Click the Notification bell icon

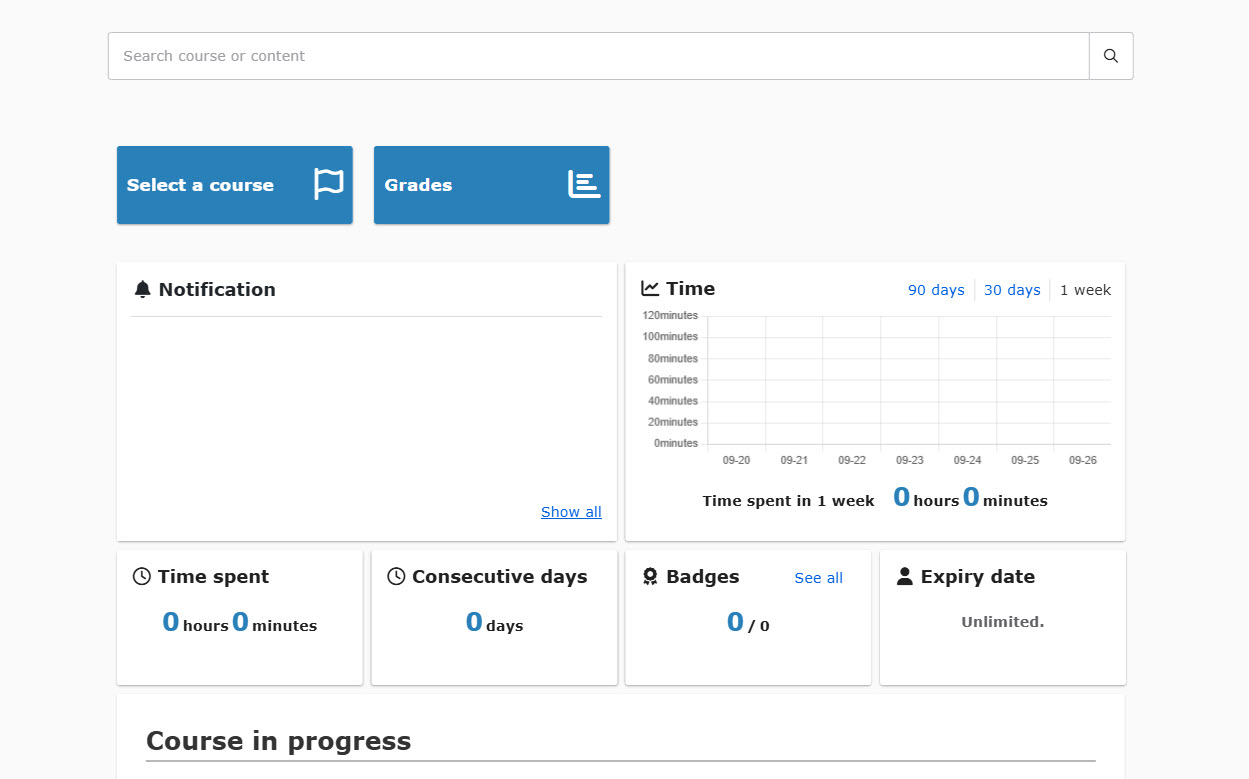[x=143, y=290]
